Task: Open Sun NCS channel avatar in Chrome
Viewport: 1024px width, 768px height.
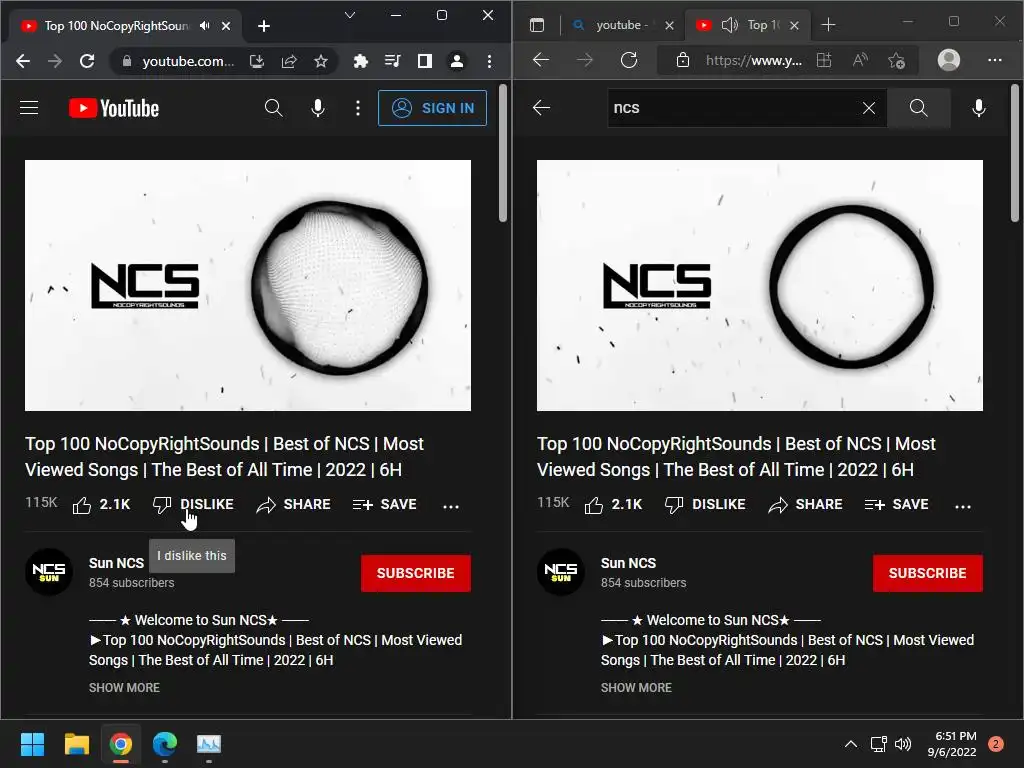Action: (49, 571)
